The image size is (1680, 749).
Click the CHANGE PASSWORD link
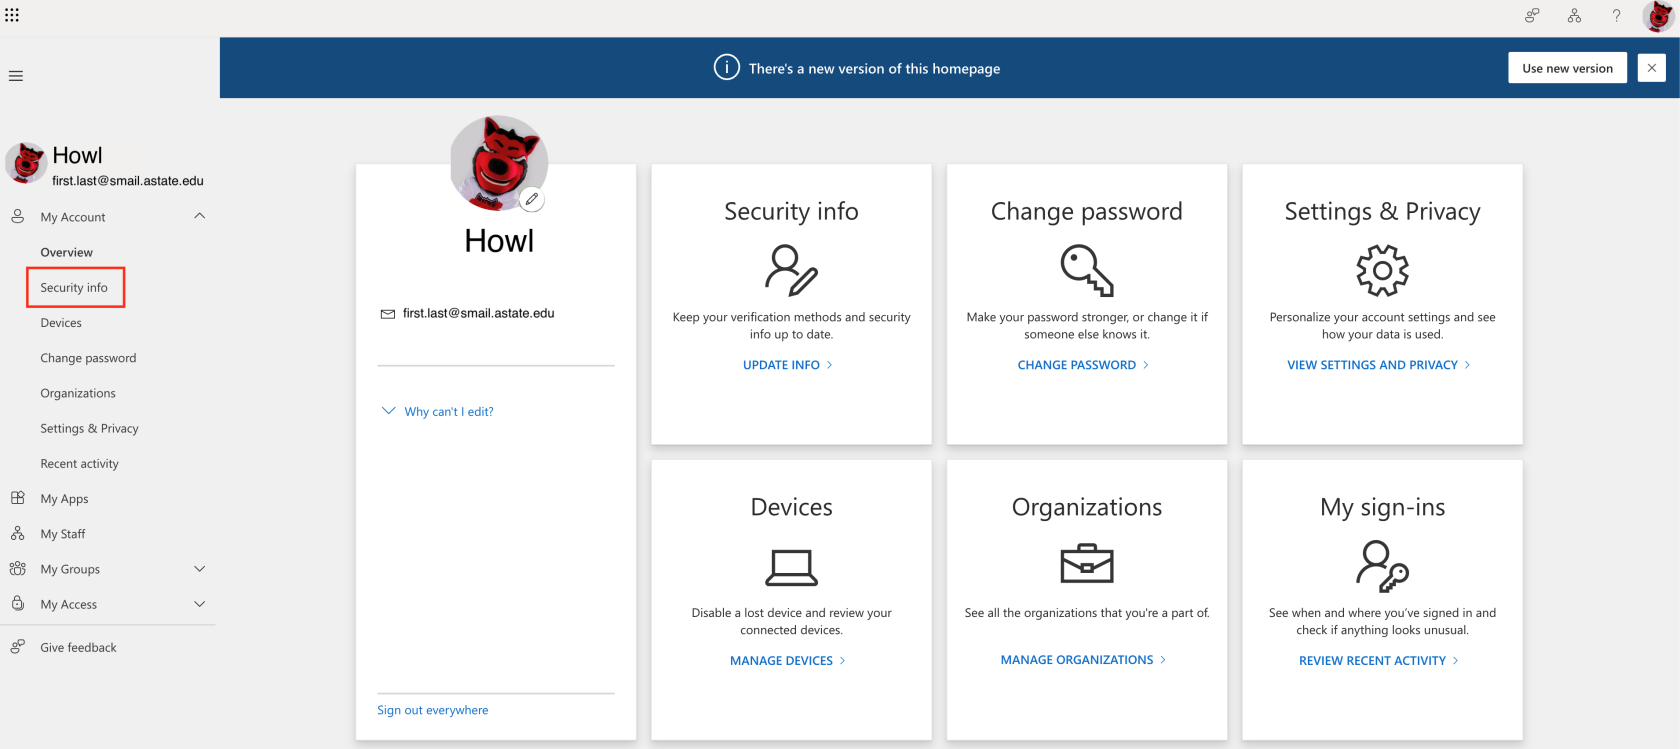[x=1084, y=365]
